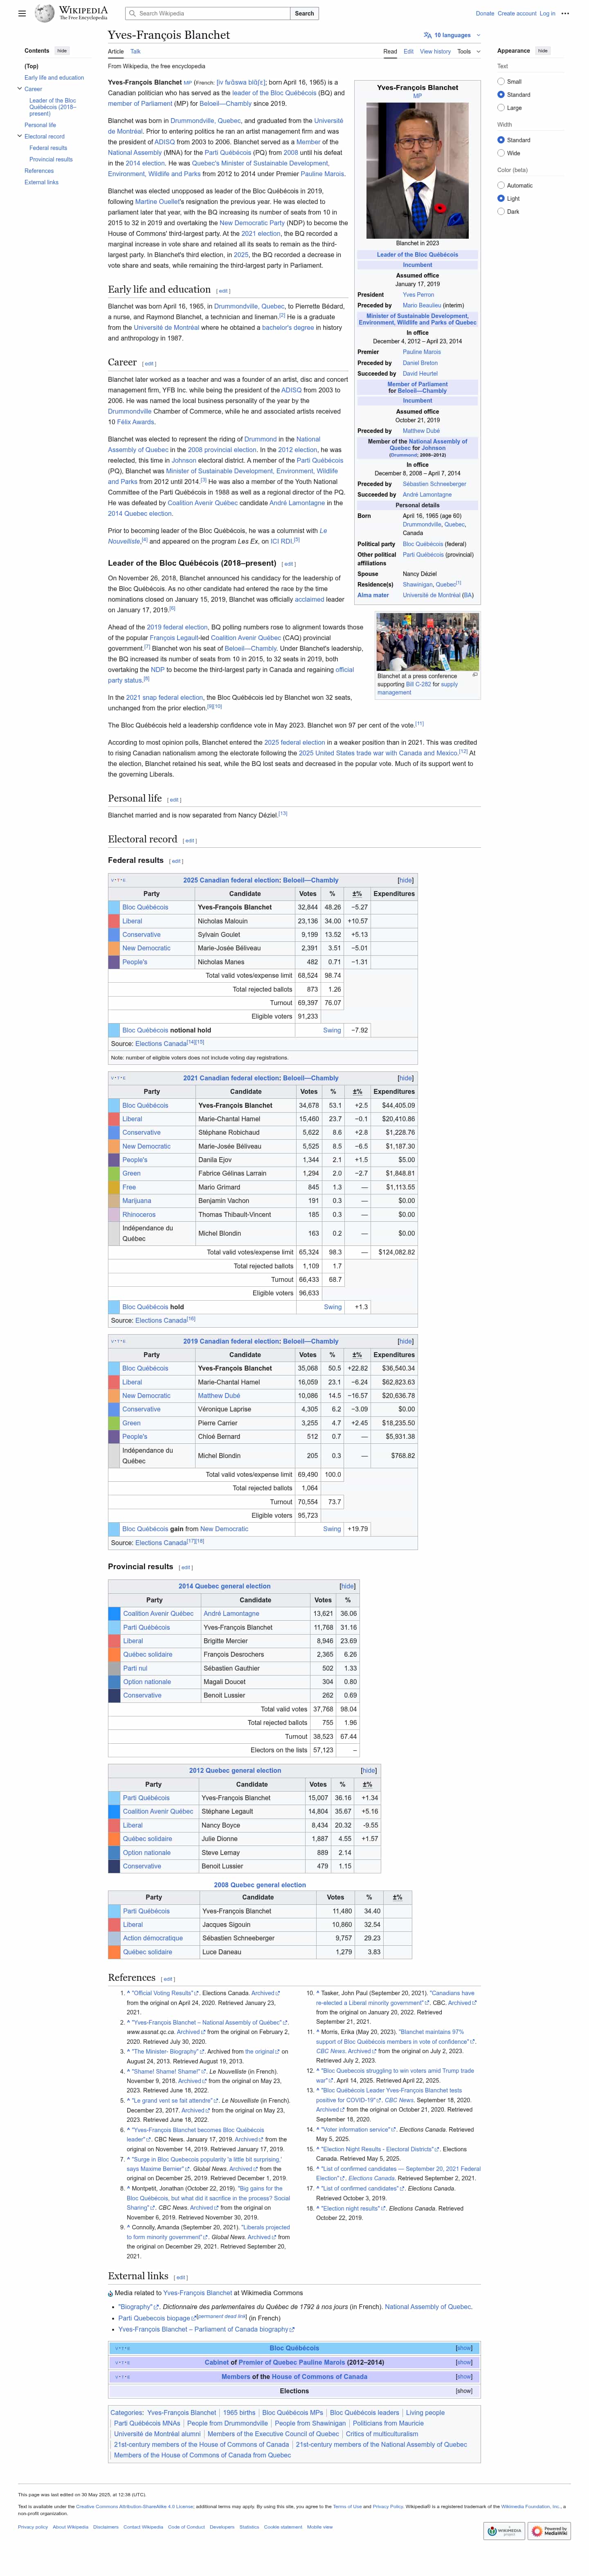
Task: Click the Create account link
Action: click(517, 14)
